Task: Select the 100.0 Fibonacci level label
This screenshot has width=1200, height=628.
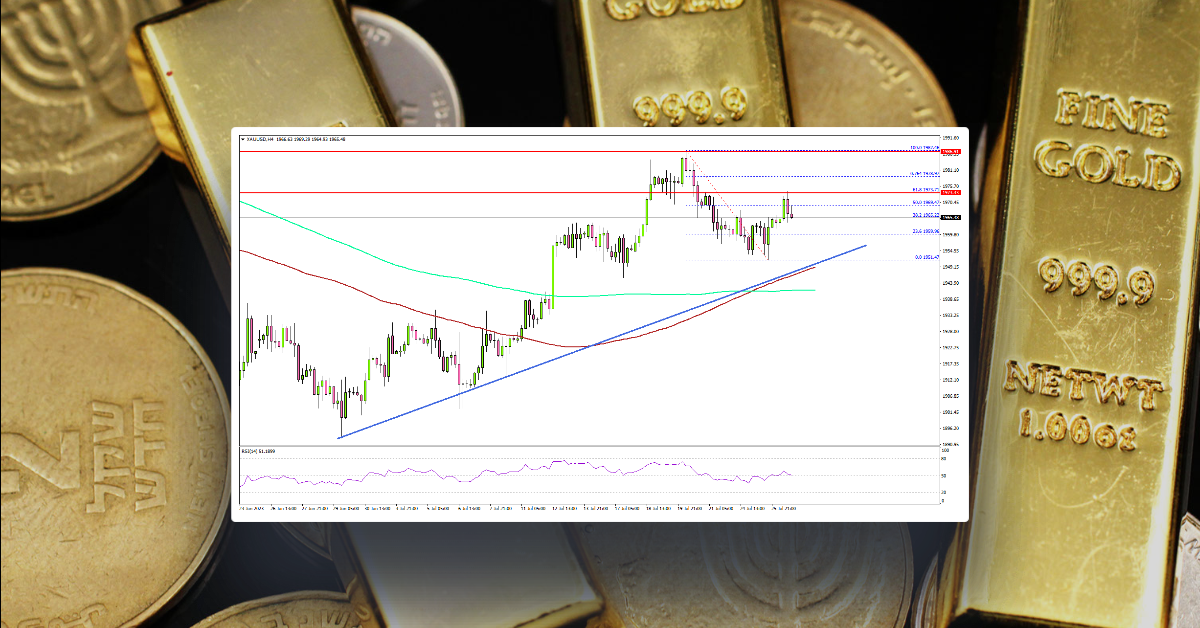Action: click(924, 147)
